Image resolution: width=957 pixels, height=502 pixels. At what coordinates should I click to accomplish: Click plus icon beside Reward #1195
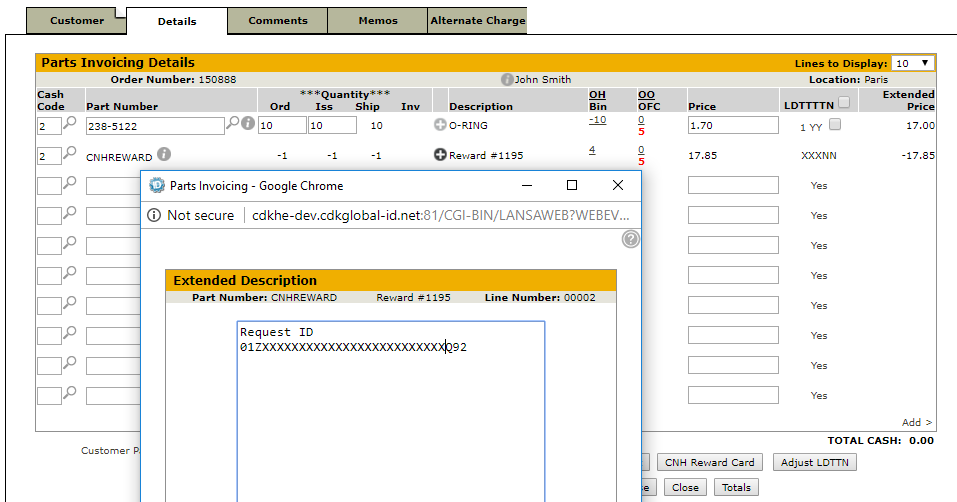(440, 155)
